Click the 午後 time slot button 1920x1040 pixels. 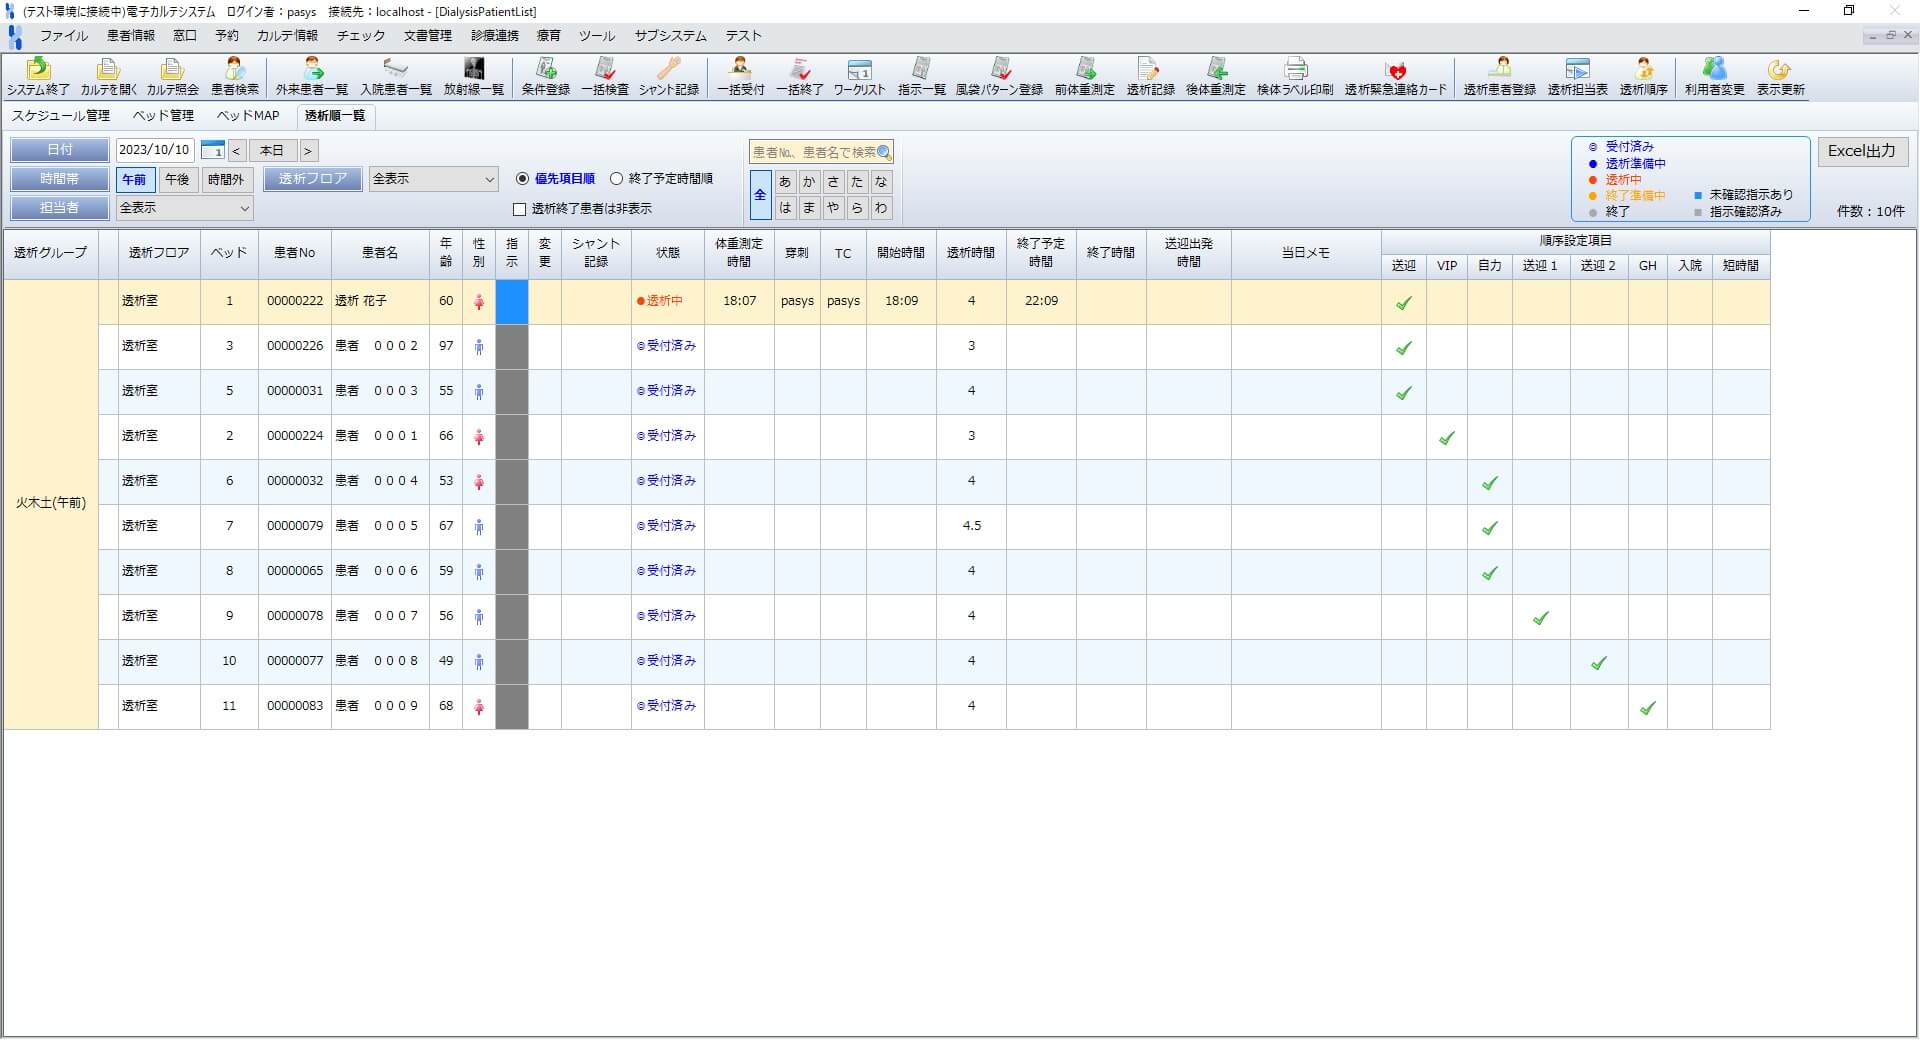[177, 179]
